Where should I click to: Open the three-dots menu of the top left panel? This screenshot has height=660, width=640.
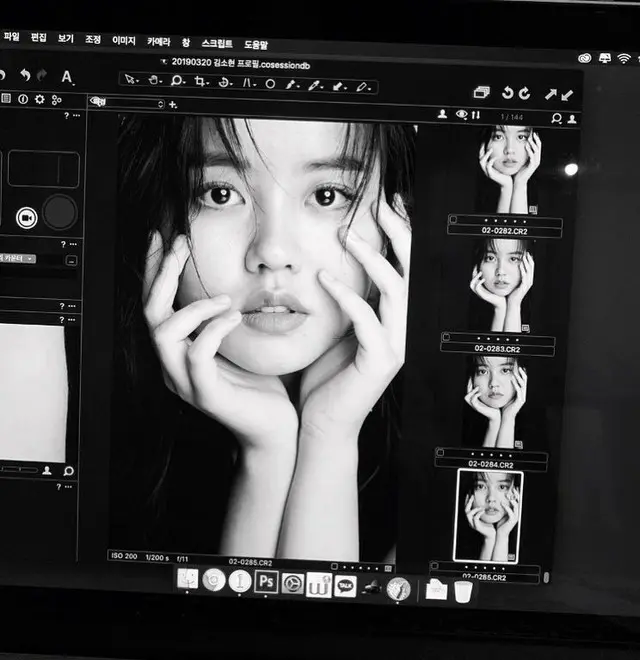76,116
